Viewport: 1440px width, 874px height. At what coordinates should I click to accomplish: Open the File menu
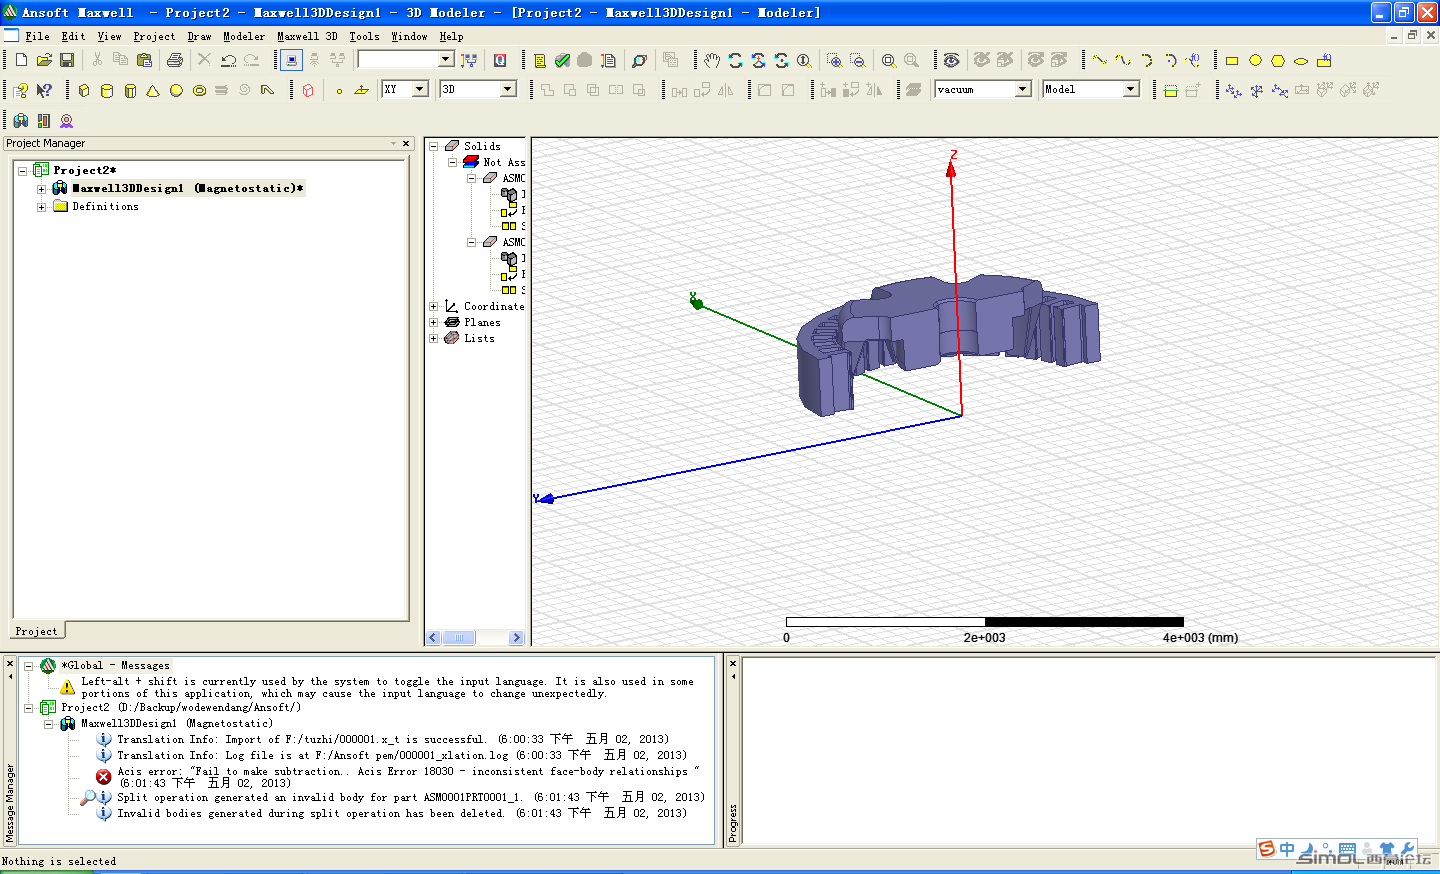pyautogui.click(x=37, y=36)
